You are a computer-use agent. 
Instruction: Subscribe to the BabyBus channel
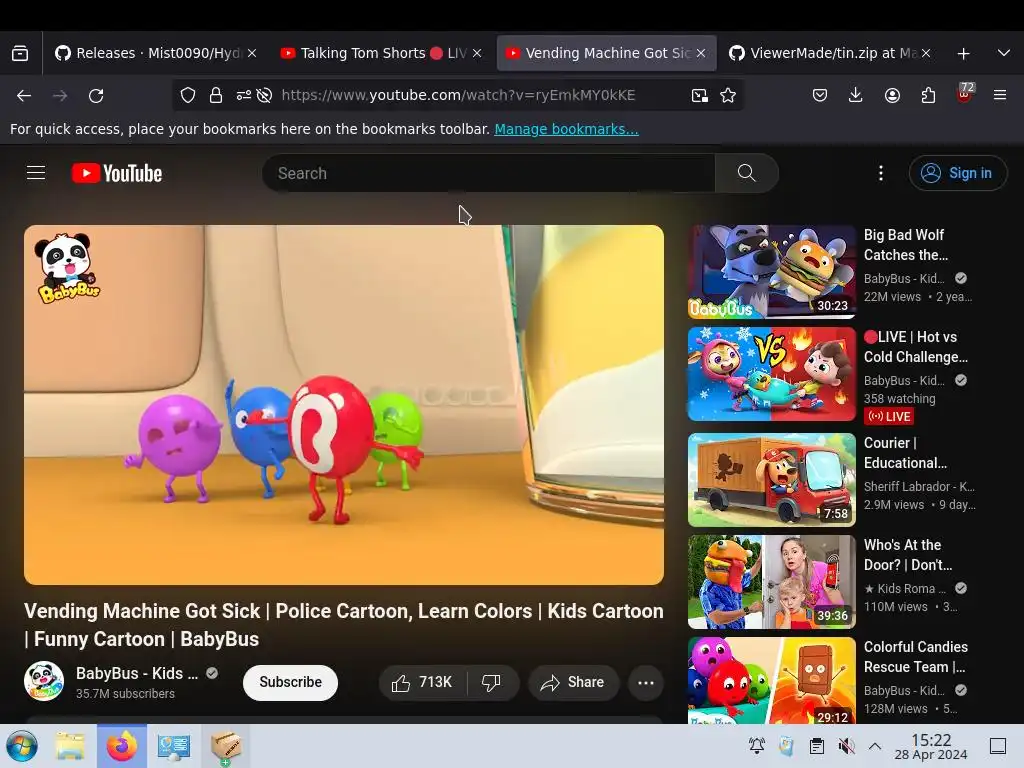290,682
